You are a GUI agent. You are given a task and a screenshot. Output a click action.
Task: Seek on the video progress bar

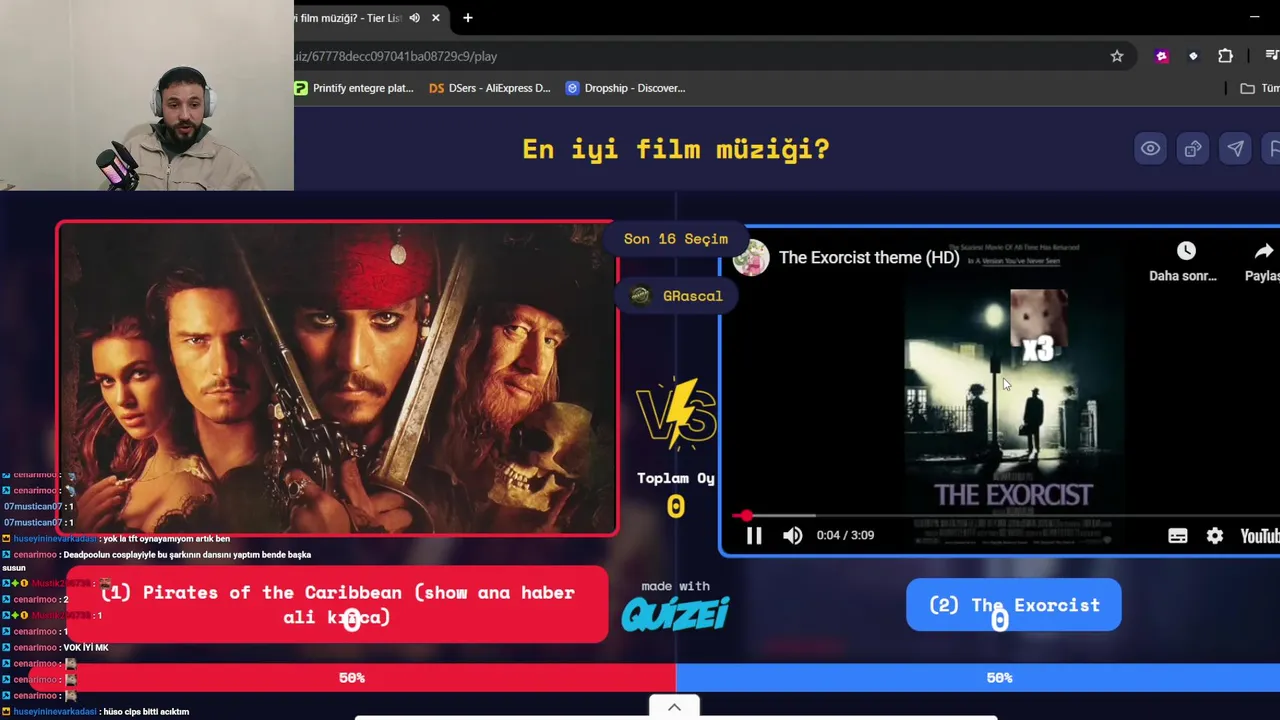[1005, 516]
